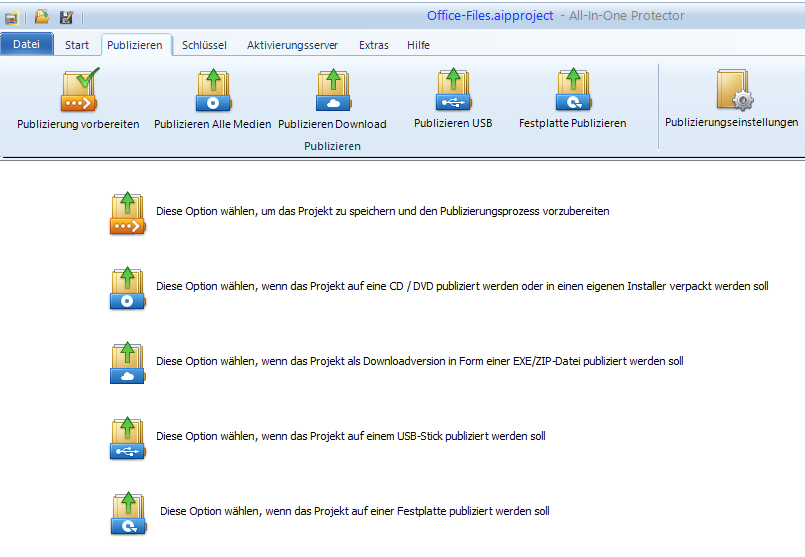Click the open project folder icon in quick access toolbar

tap(42, 17)
